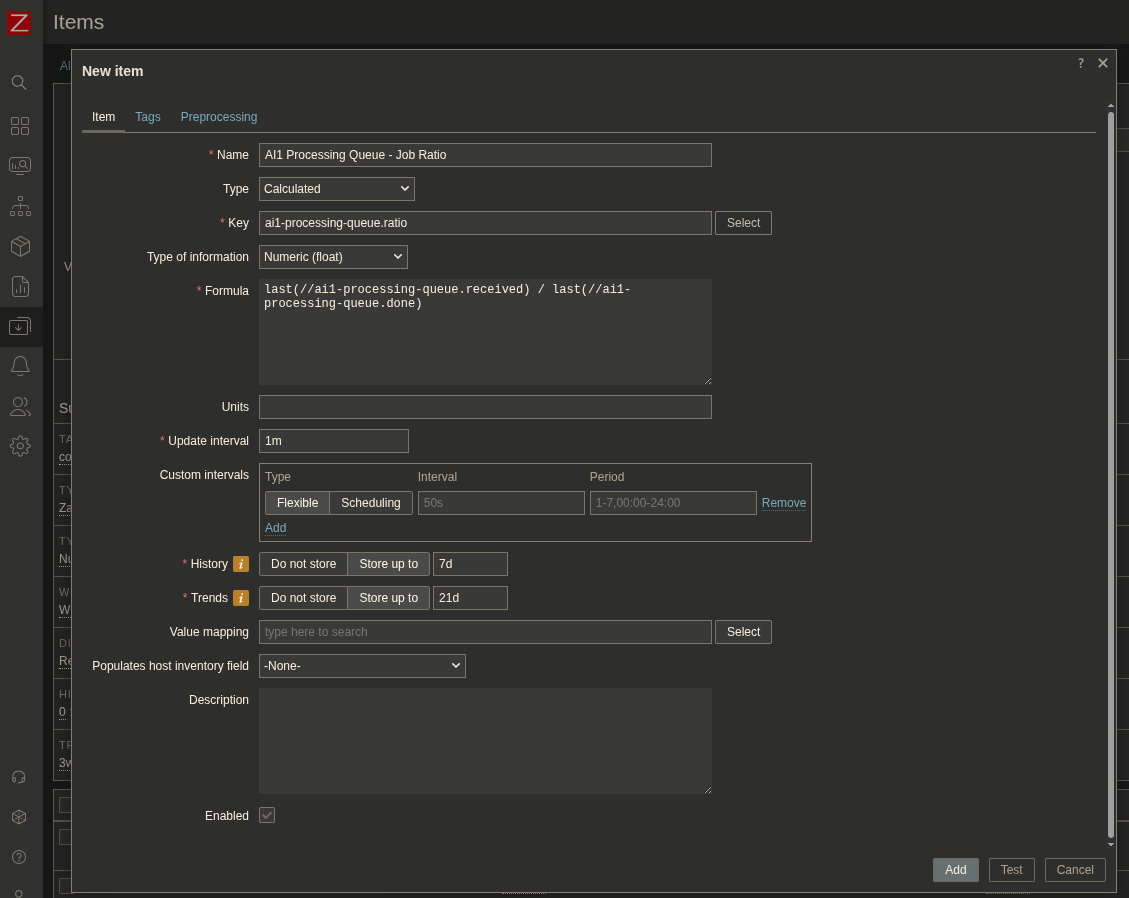Switch to the Item tab
The width and height of the screenshot is (1129, 898).
(x=103, y=117)
